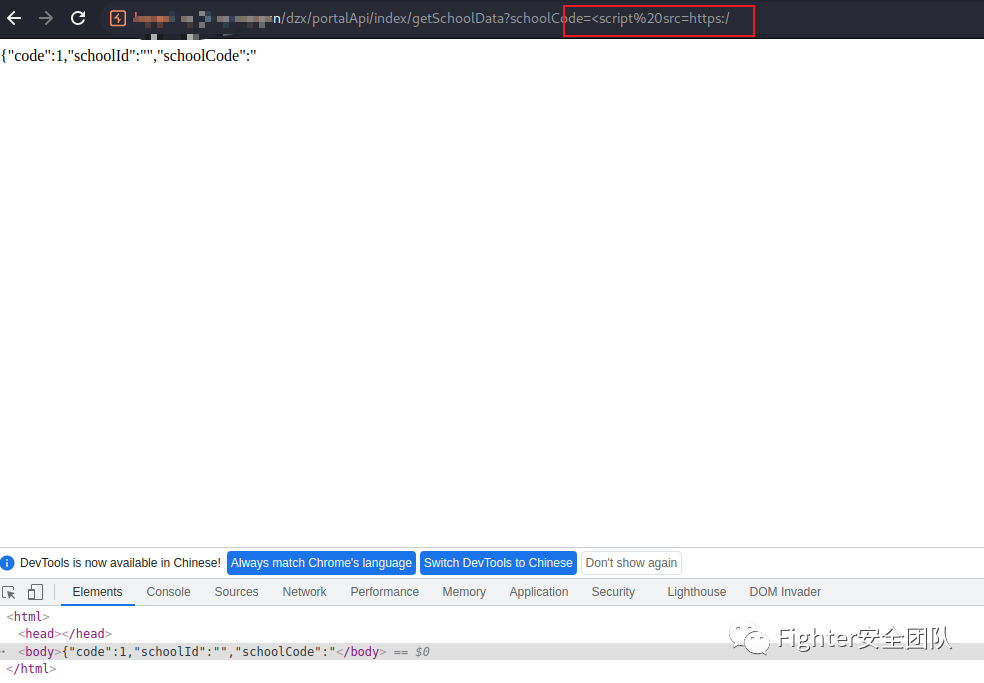
Task: Switch to the Console tab
Action: point(168,592)
